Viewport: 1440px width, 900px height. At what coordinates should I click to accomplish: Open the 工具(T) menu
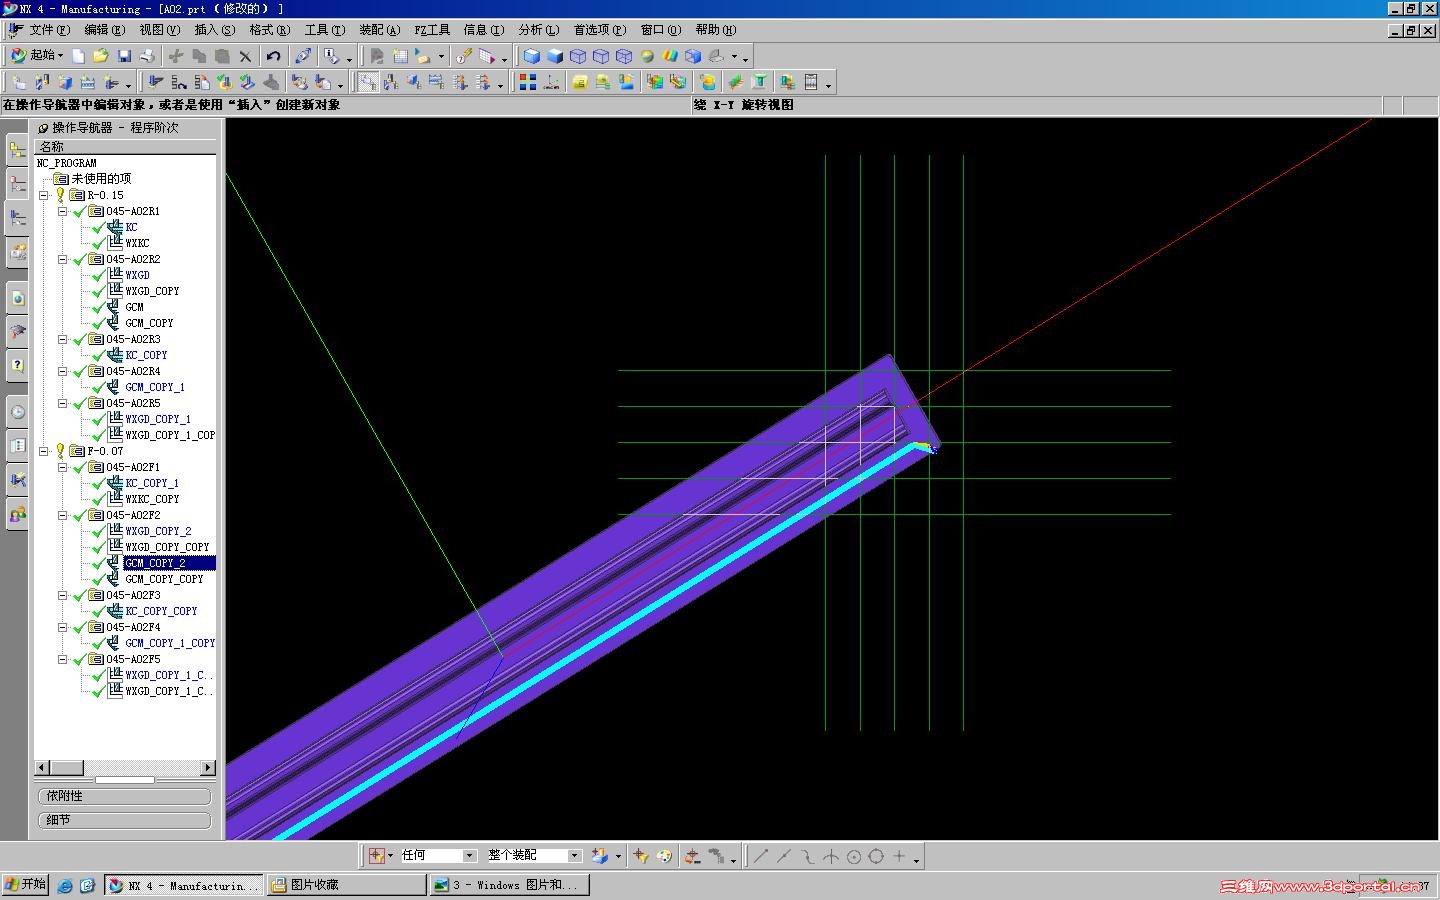pos(325,30)
